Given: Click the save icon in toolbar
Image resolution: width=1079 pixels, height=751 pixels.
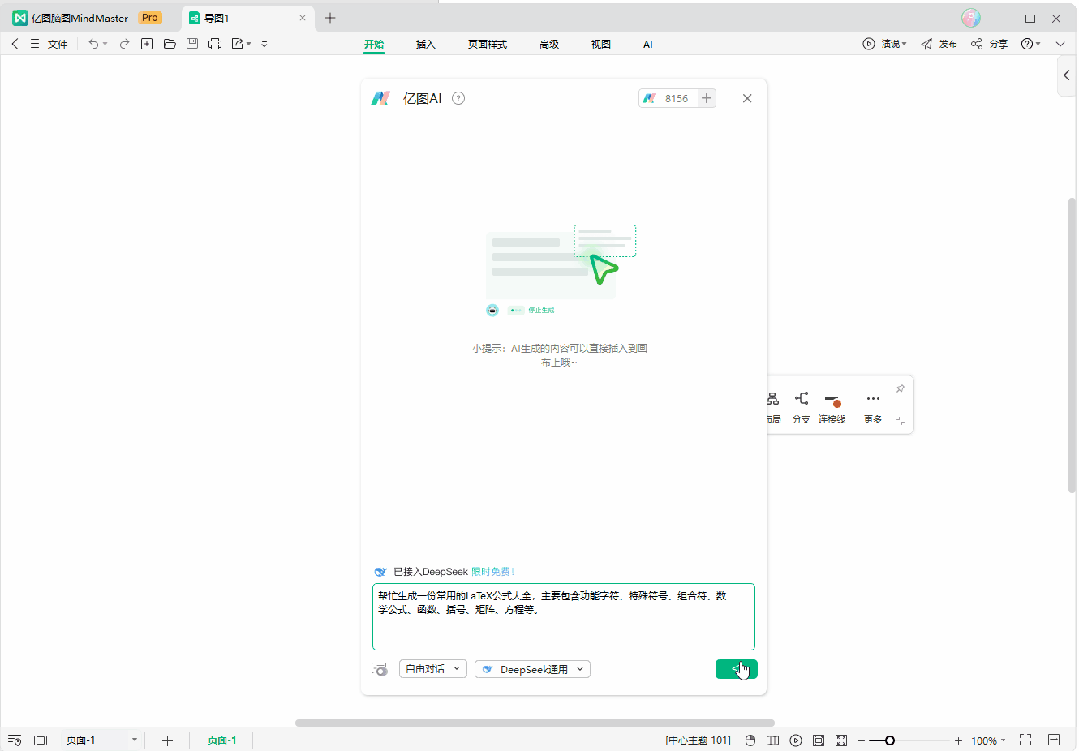Looking at the screenshot, I should tap(192, 44).
